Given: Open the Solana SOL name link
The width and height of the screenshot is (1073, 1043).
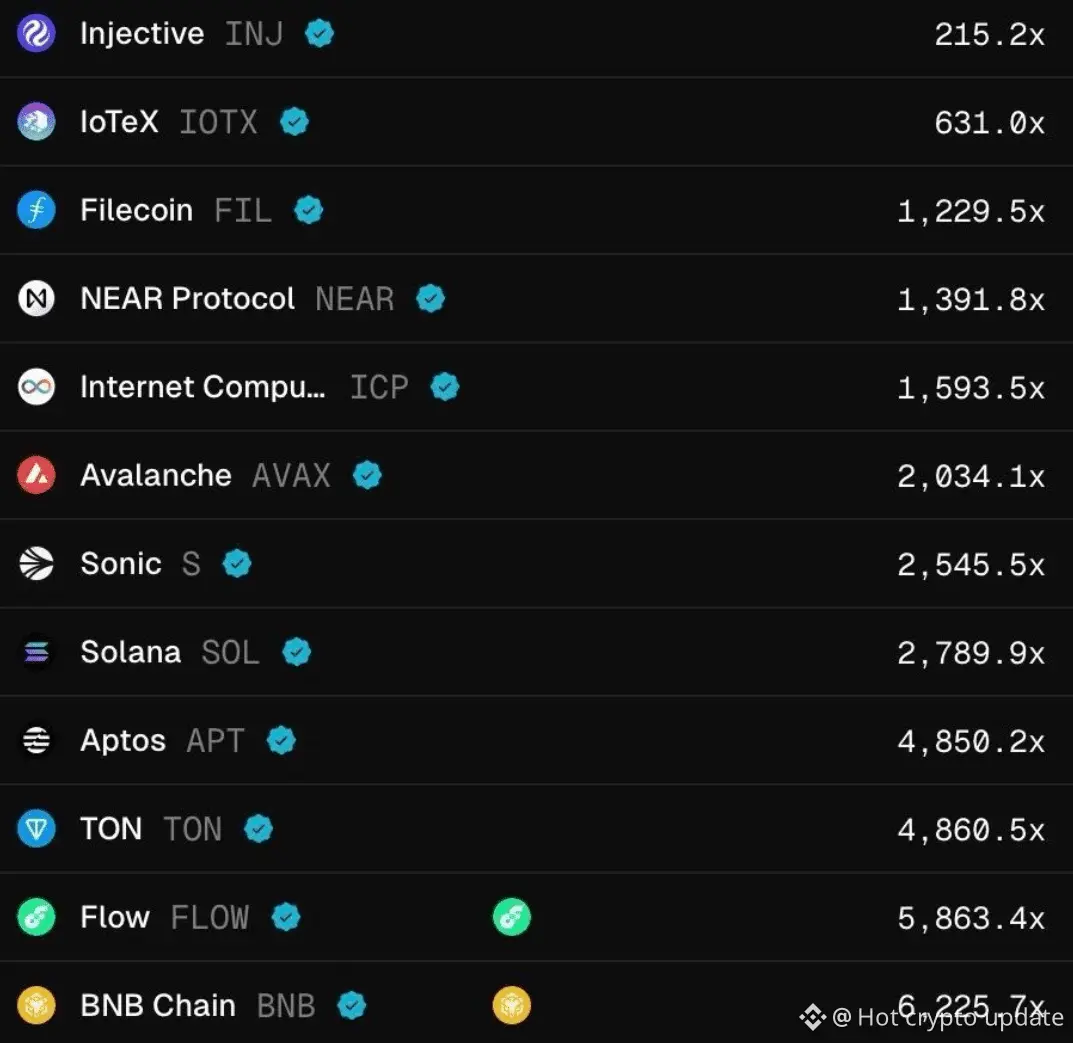Looking at the screenshot, I should [131, 652].
